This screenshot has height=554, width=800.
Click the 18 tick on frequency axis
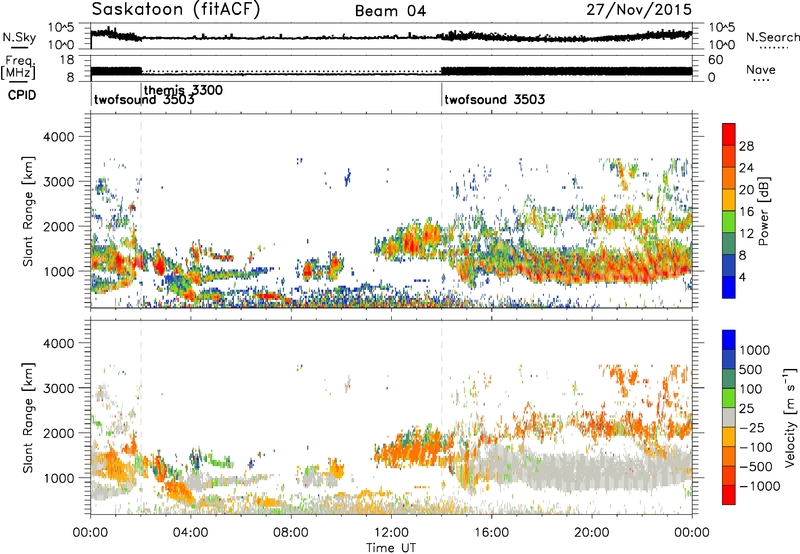pyautogui.click(x=67, y=60)
